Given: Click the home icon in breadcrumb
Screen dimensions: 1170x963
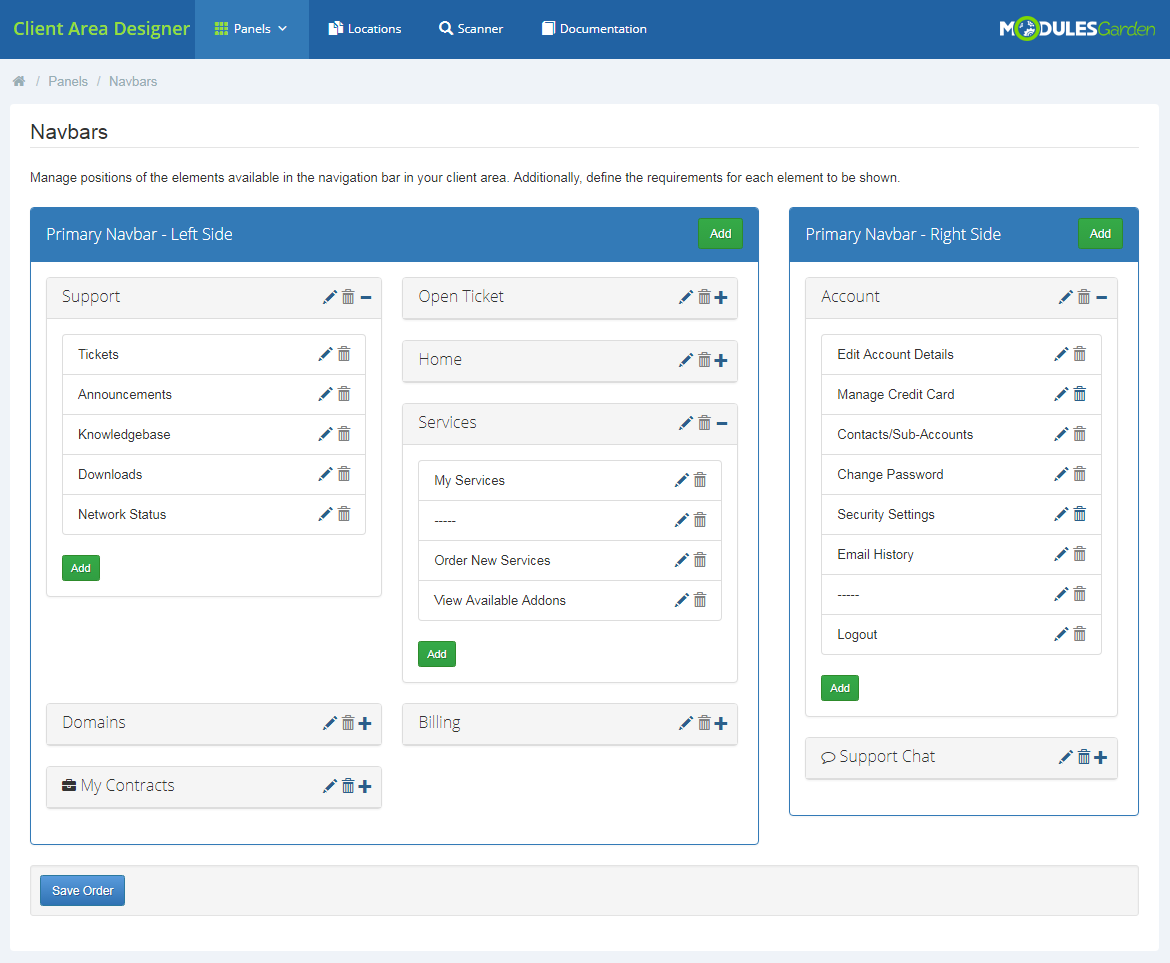Looking at the screenshot, I should pyautogui.click(x=19, y=81).
